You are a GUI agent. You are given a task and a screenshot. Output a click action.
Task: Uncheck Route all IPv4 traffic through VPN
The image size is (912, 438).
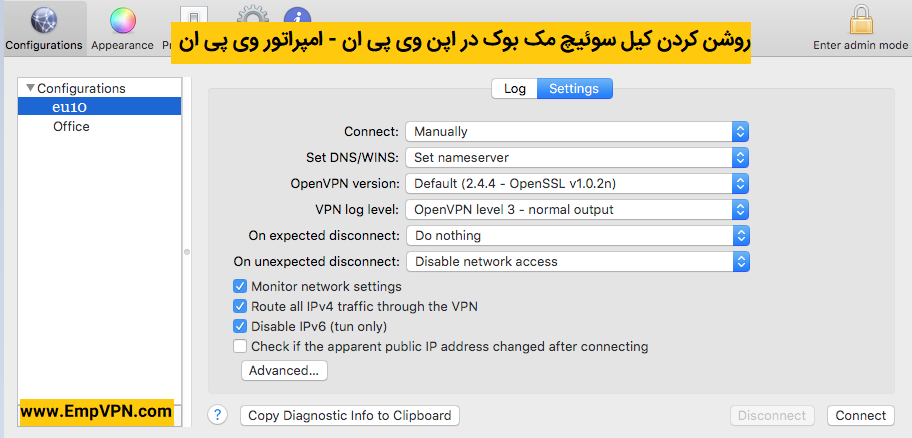tap(240, 306)
